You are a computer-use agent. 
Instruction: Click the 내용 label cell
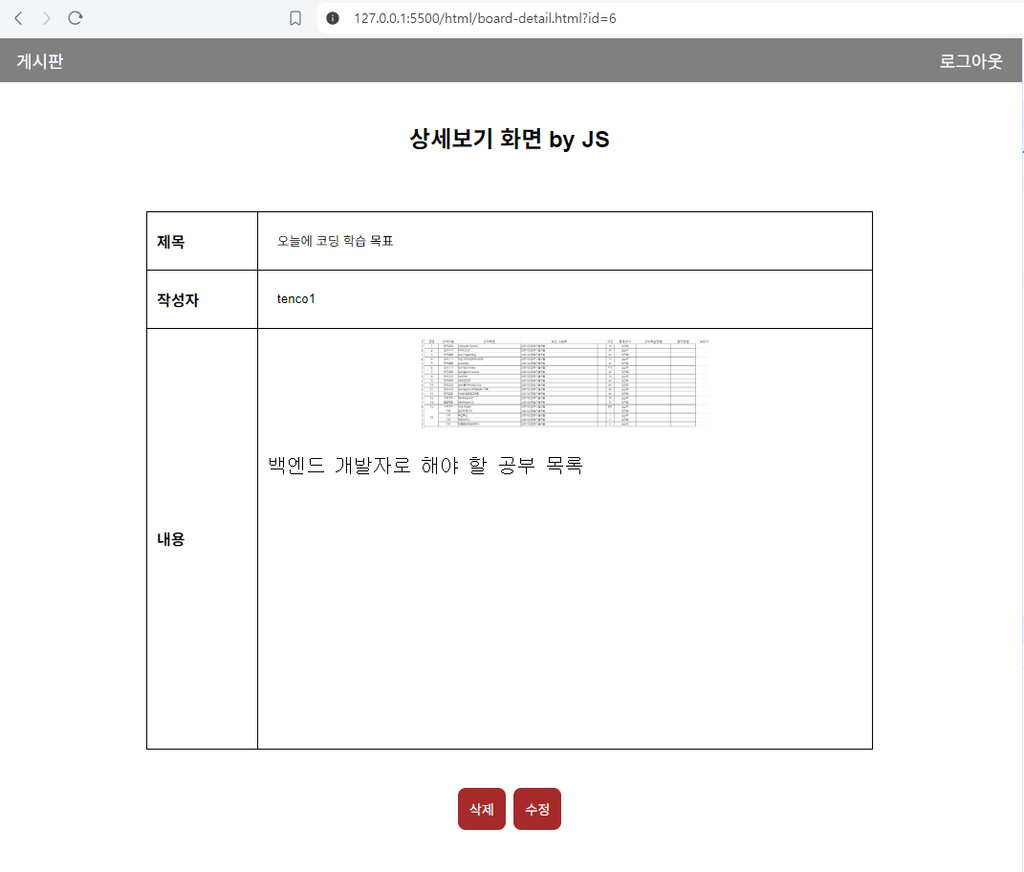pos(202,539)
